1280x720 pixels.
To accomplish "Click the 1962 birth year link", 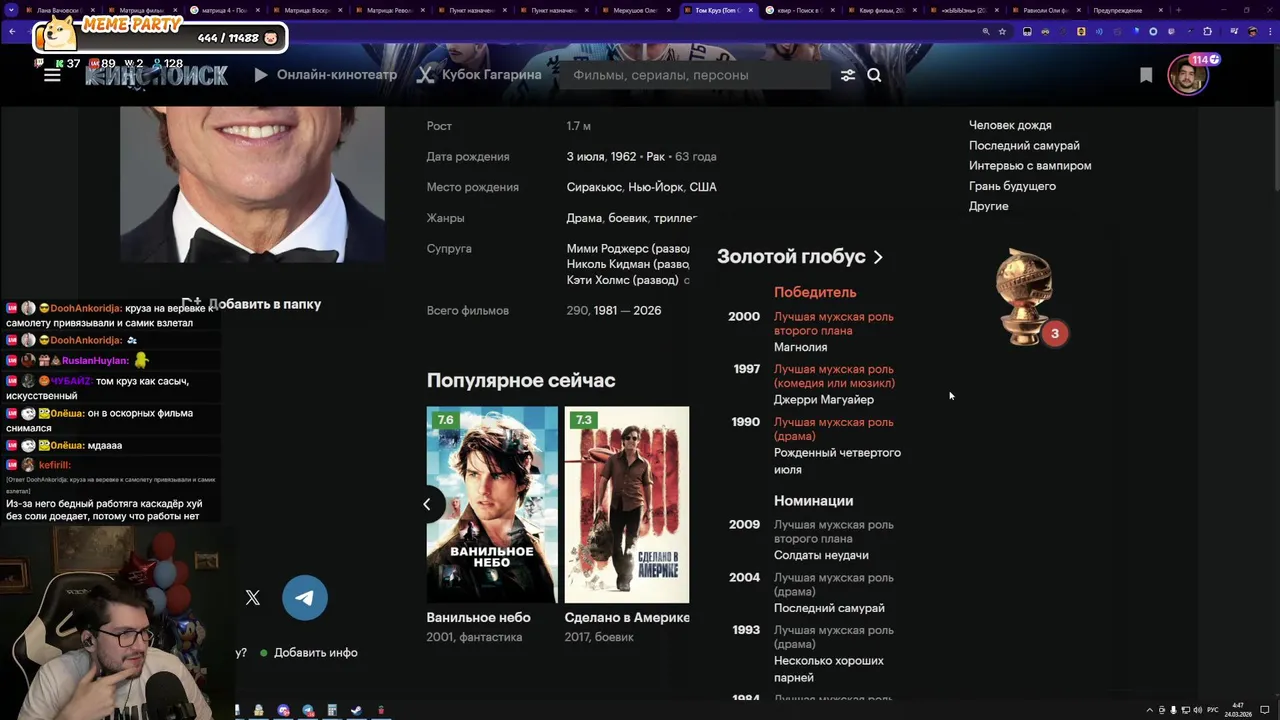I will [x=623, y=157].
